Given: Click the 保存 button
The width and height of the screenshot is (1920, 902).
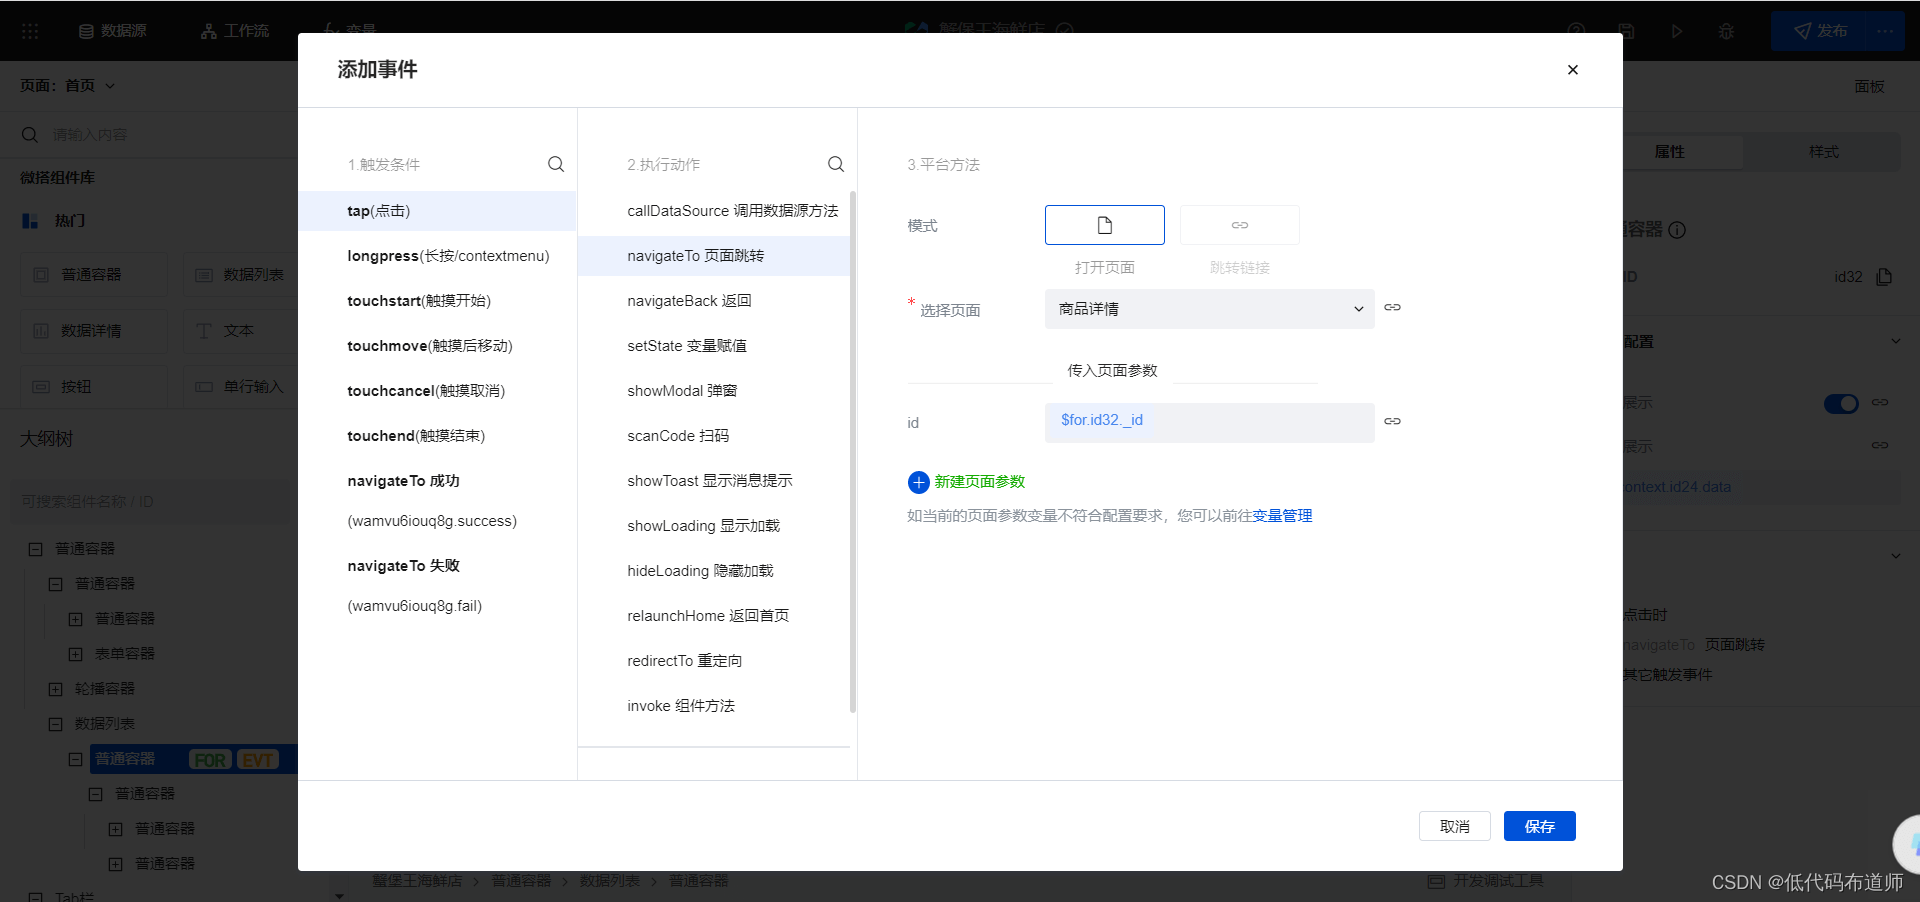Looking at the screenshot, I should click(1539, 826).
